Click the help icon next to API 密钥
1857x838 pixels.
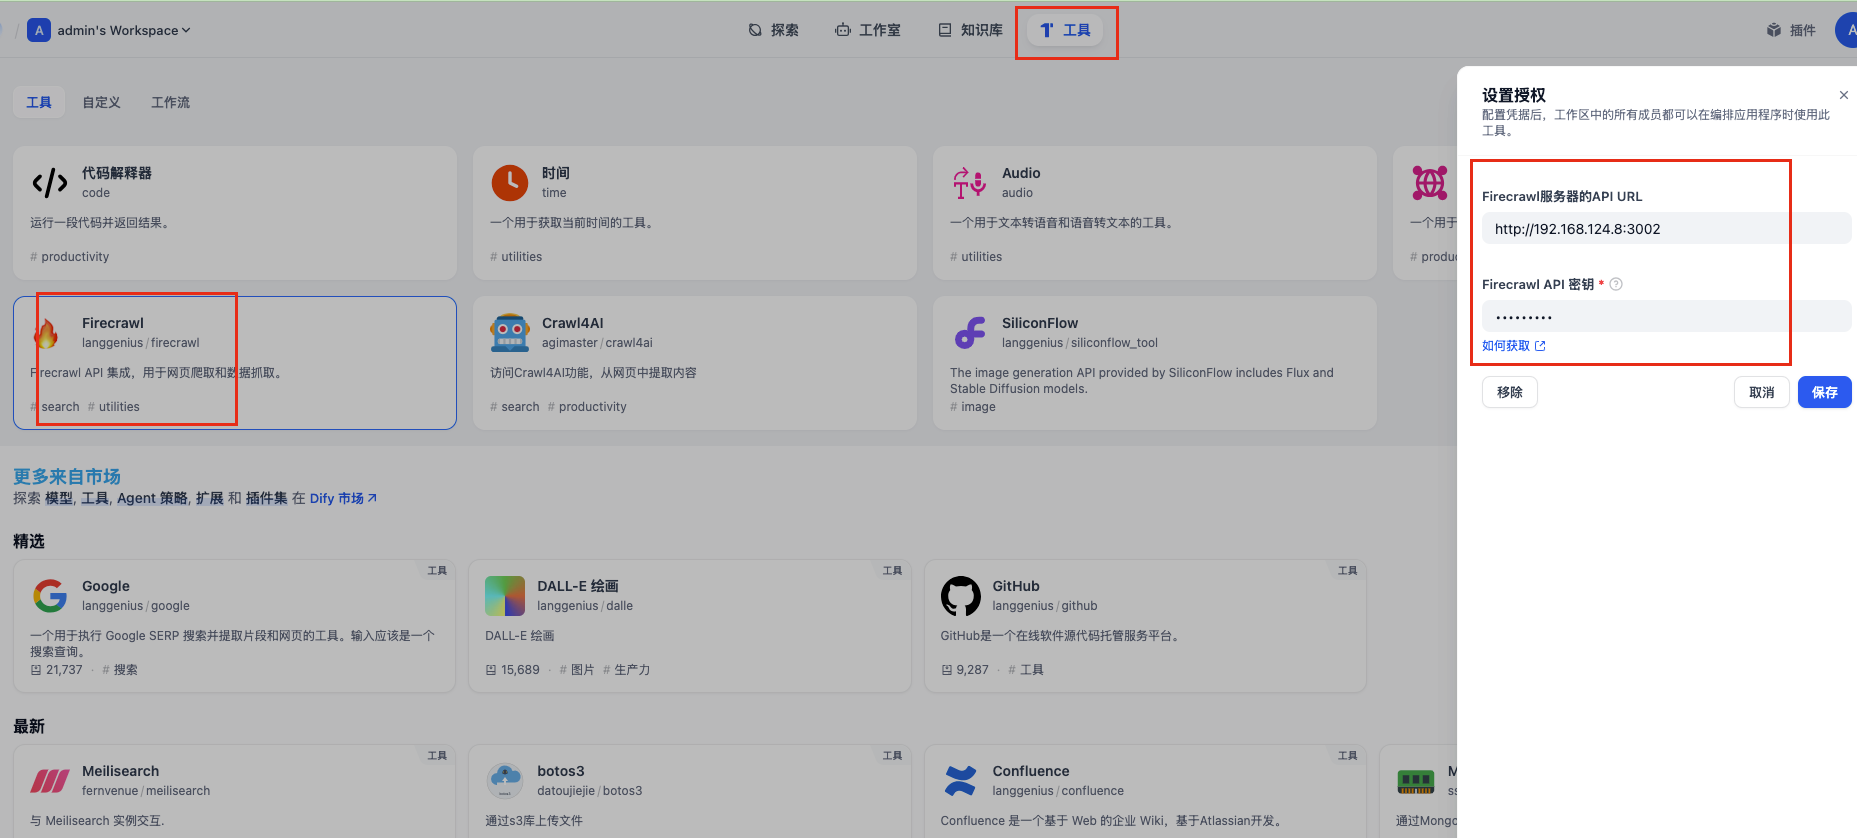1616,284
